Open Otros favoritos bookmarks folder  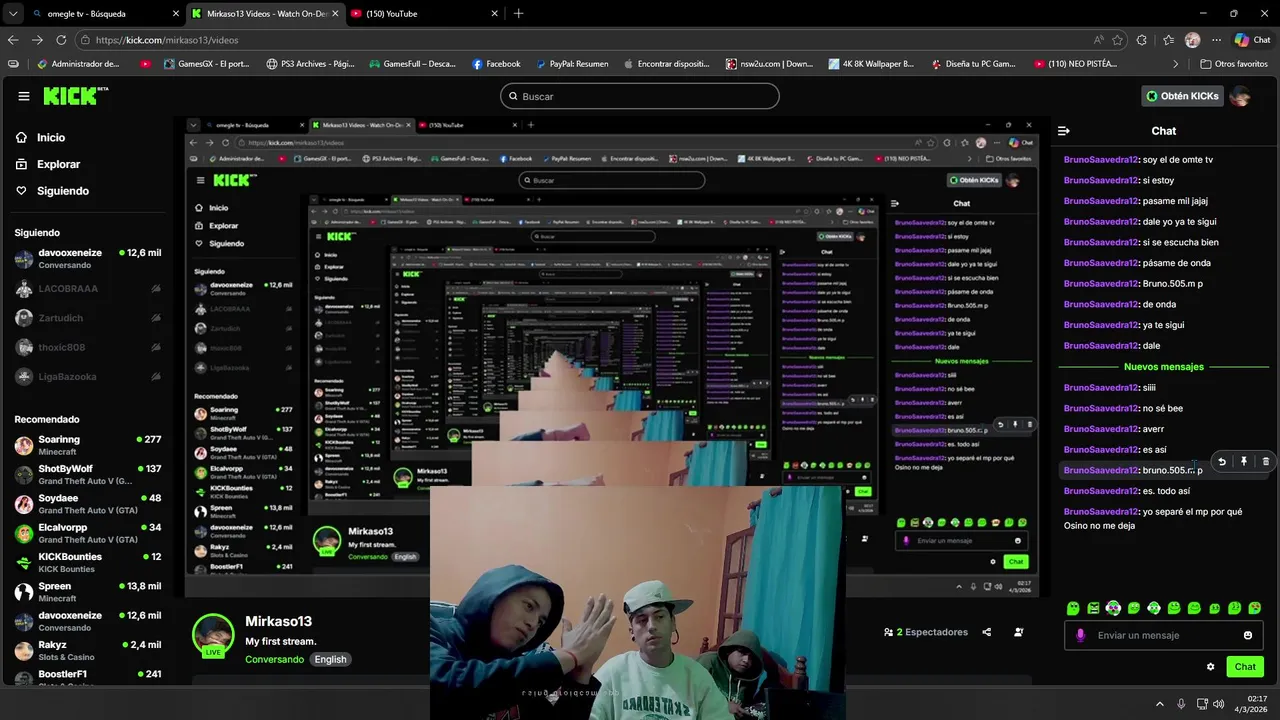[x=1234, y=64]
